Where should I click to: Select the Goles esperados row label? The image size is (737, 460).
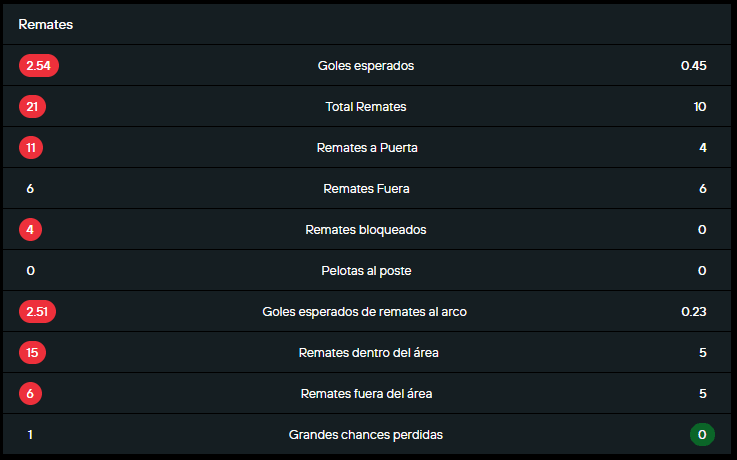[365, 66]
